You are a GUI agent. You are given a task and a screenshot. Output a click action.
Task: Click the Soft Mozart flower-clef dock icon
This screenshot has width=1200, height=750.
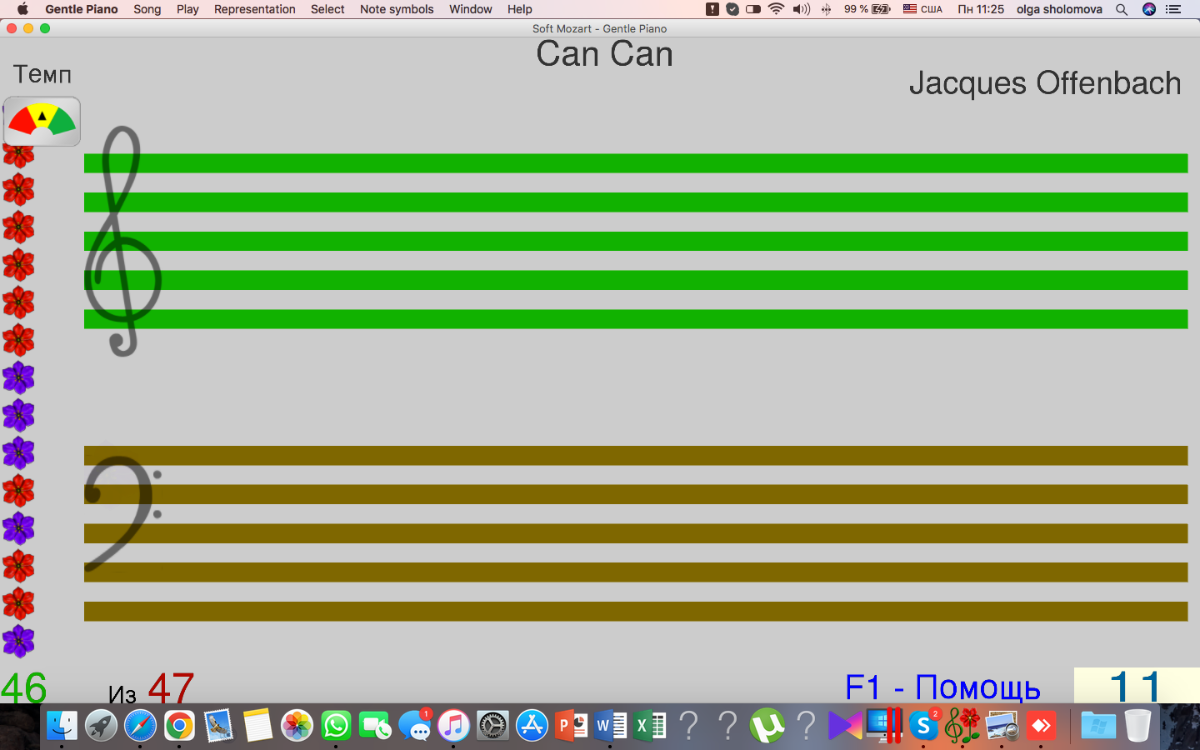(x=963, y=725)
